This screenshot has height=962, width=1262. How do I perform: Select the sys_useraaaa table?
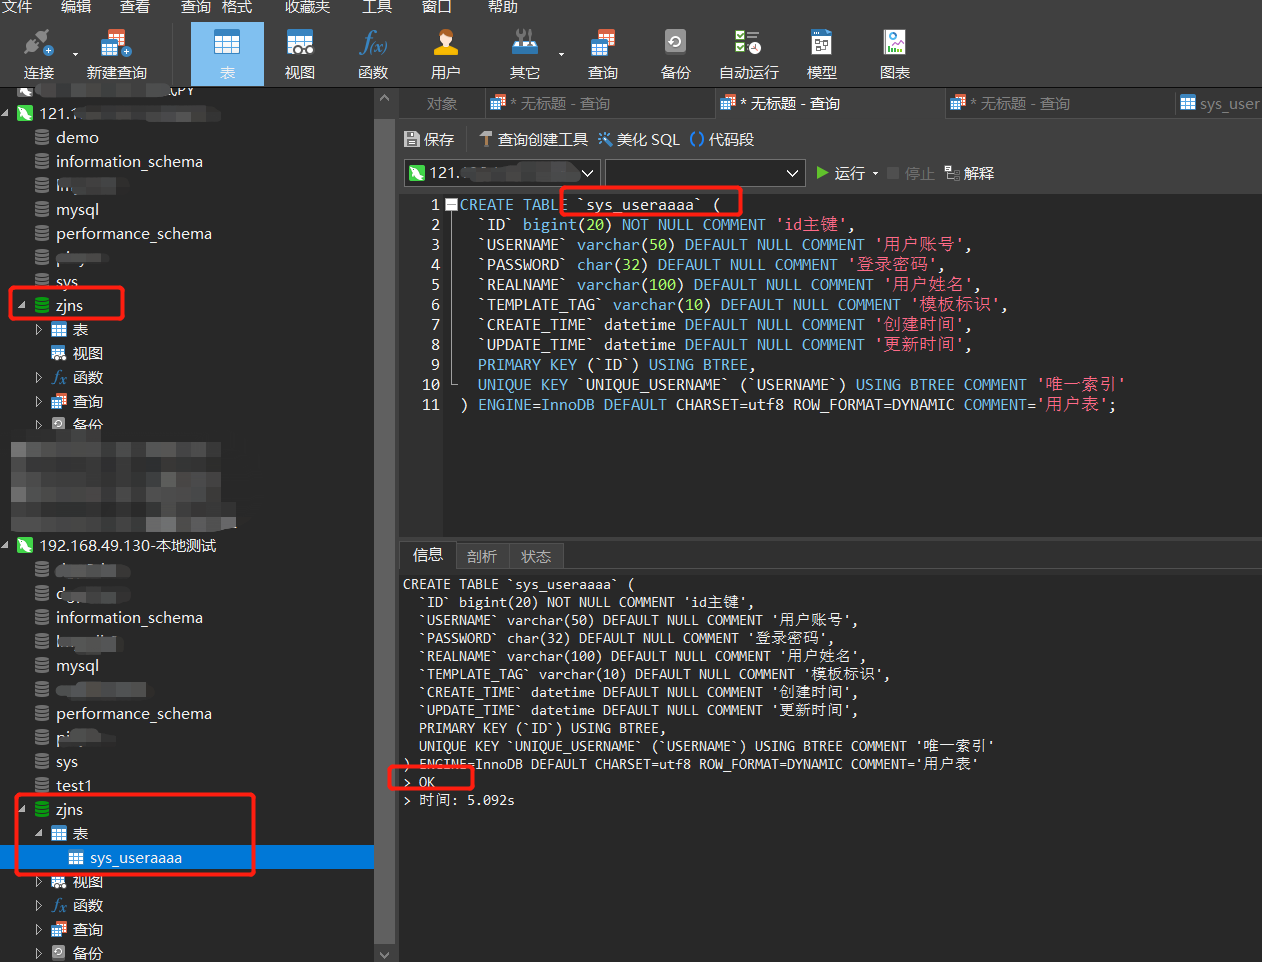tap(136, 857)
